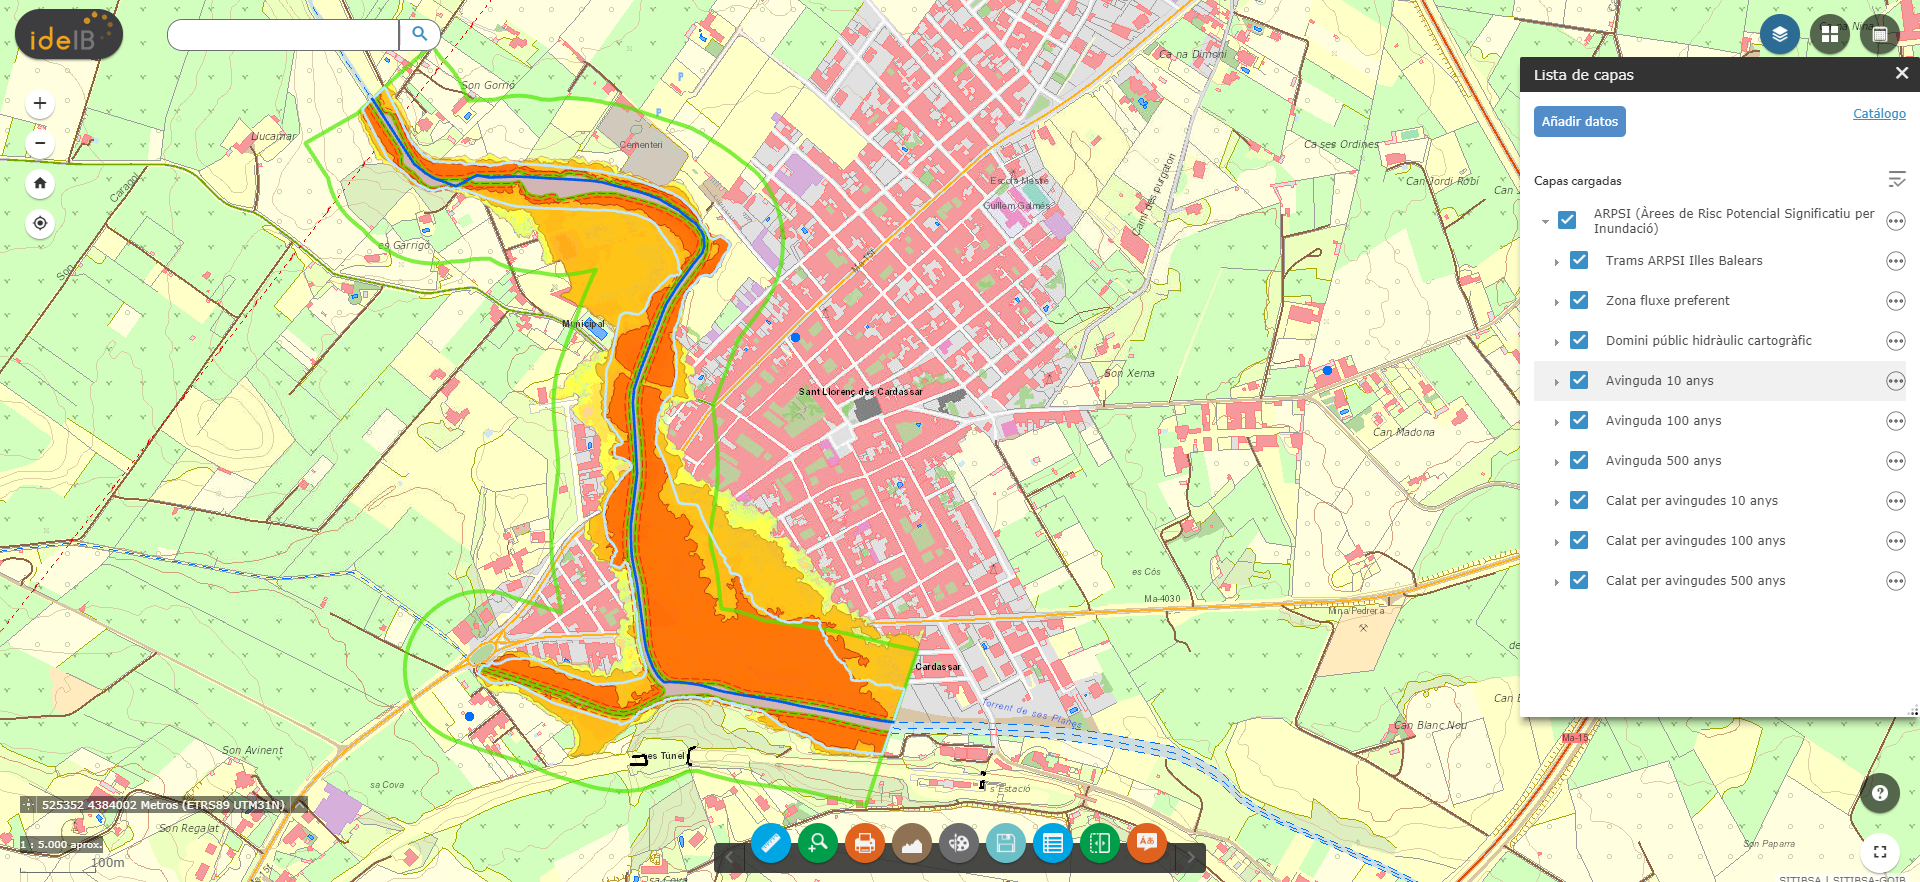Click the map search input field

[x=283, y=35]
